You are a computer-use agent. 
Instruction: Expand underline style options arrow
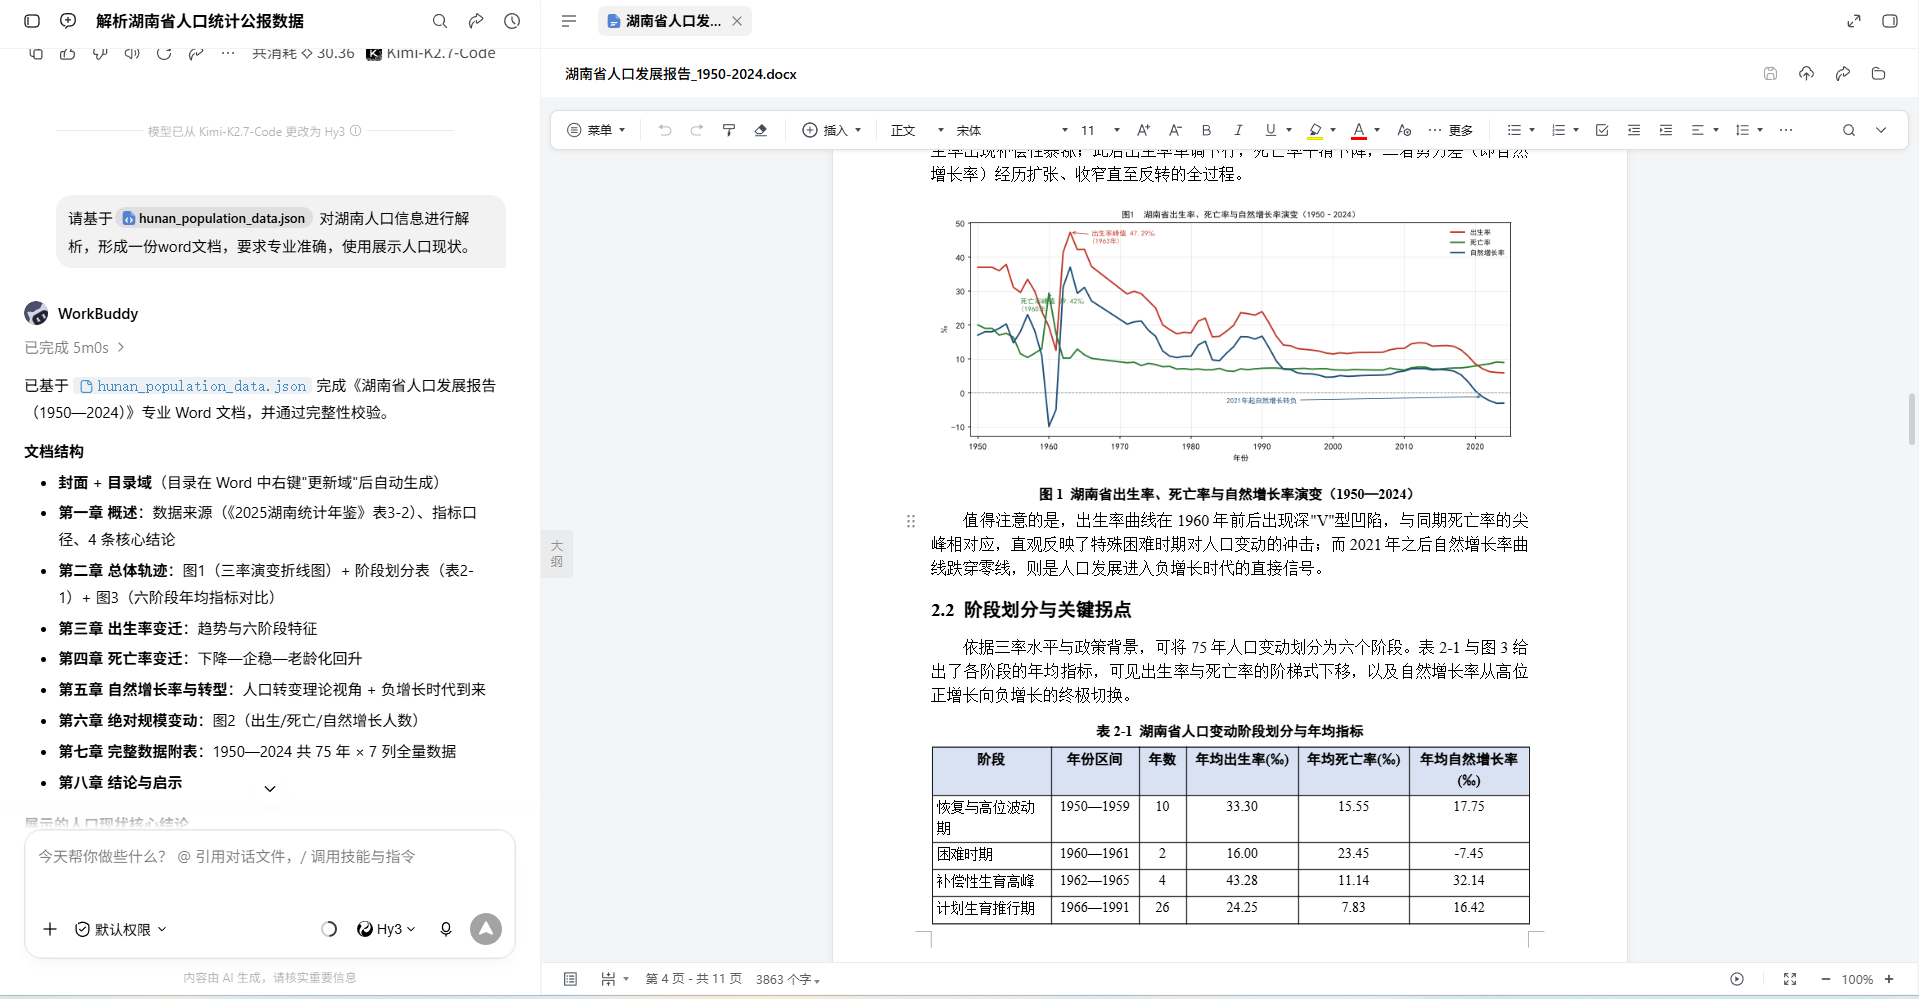1289,130
